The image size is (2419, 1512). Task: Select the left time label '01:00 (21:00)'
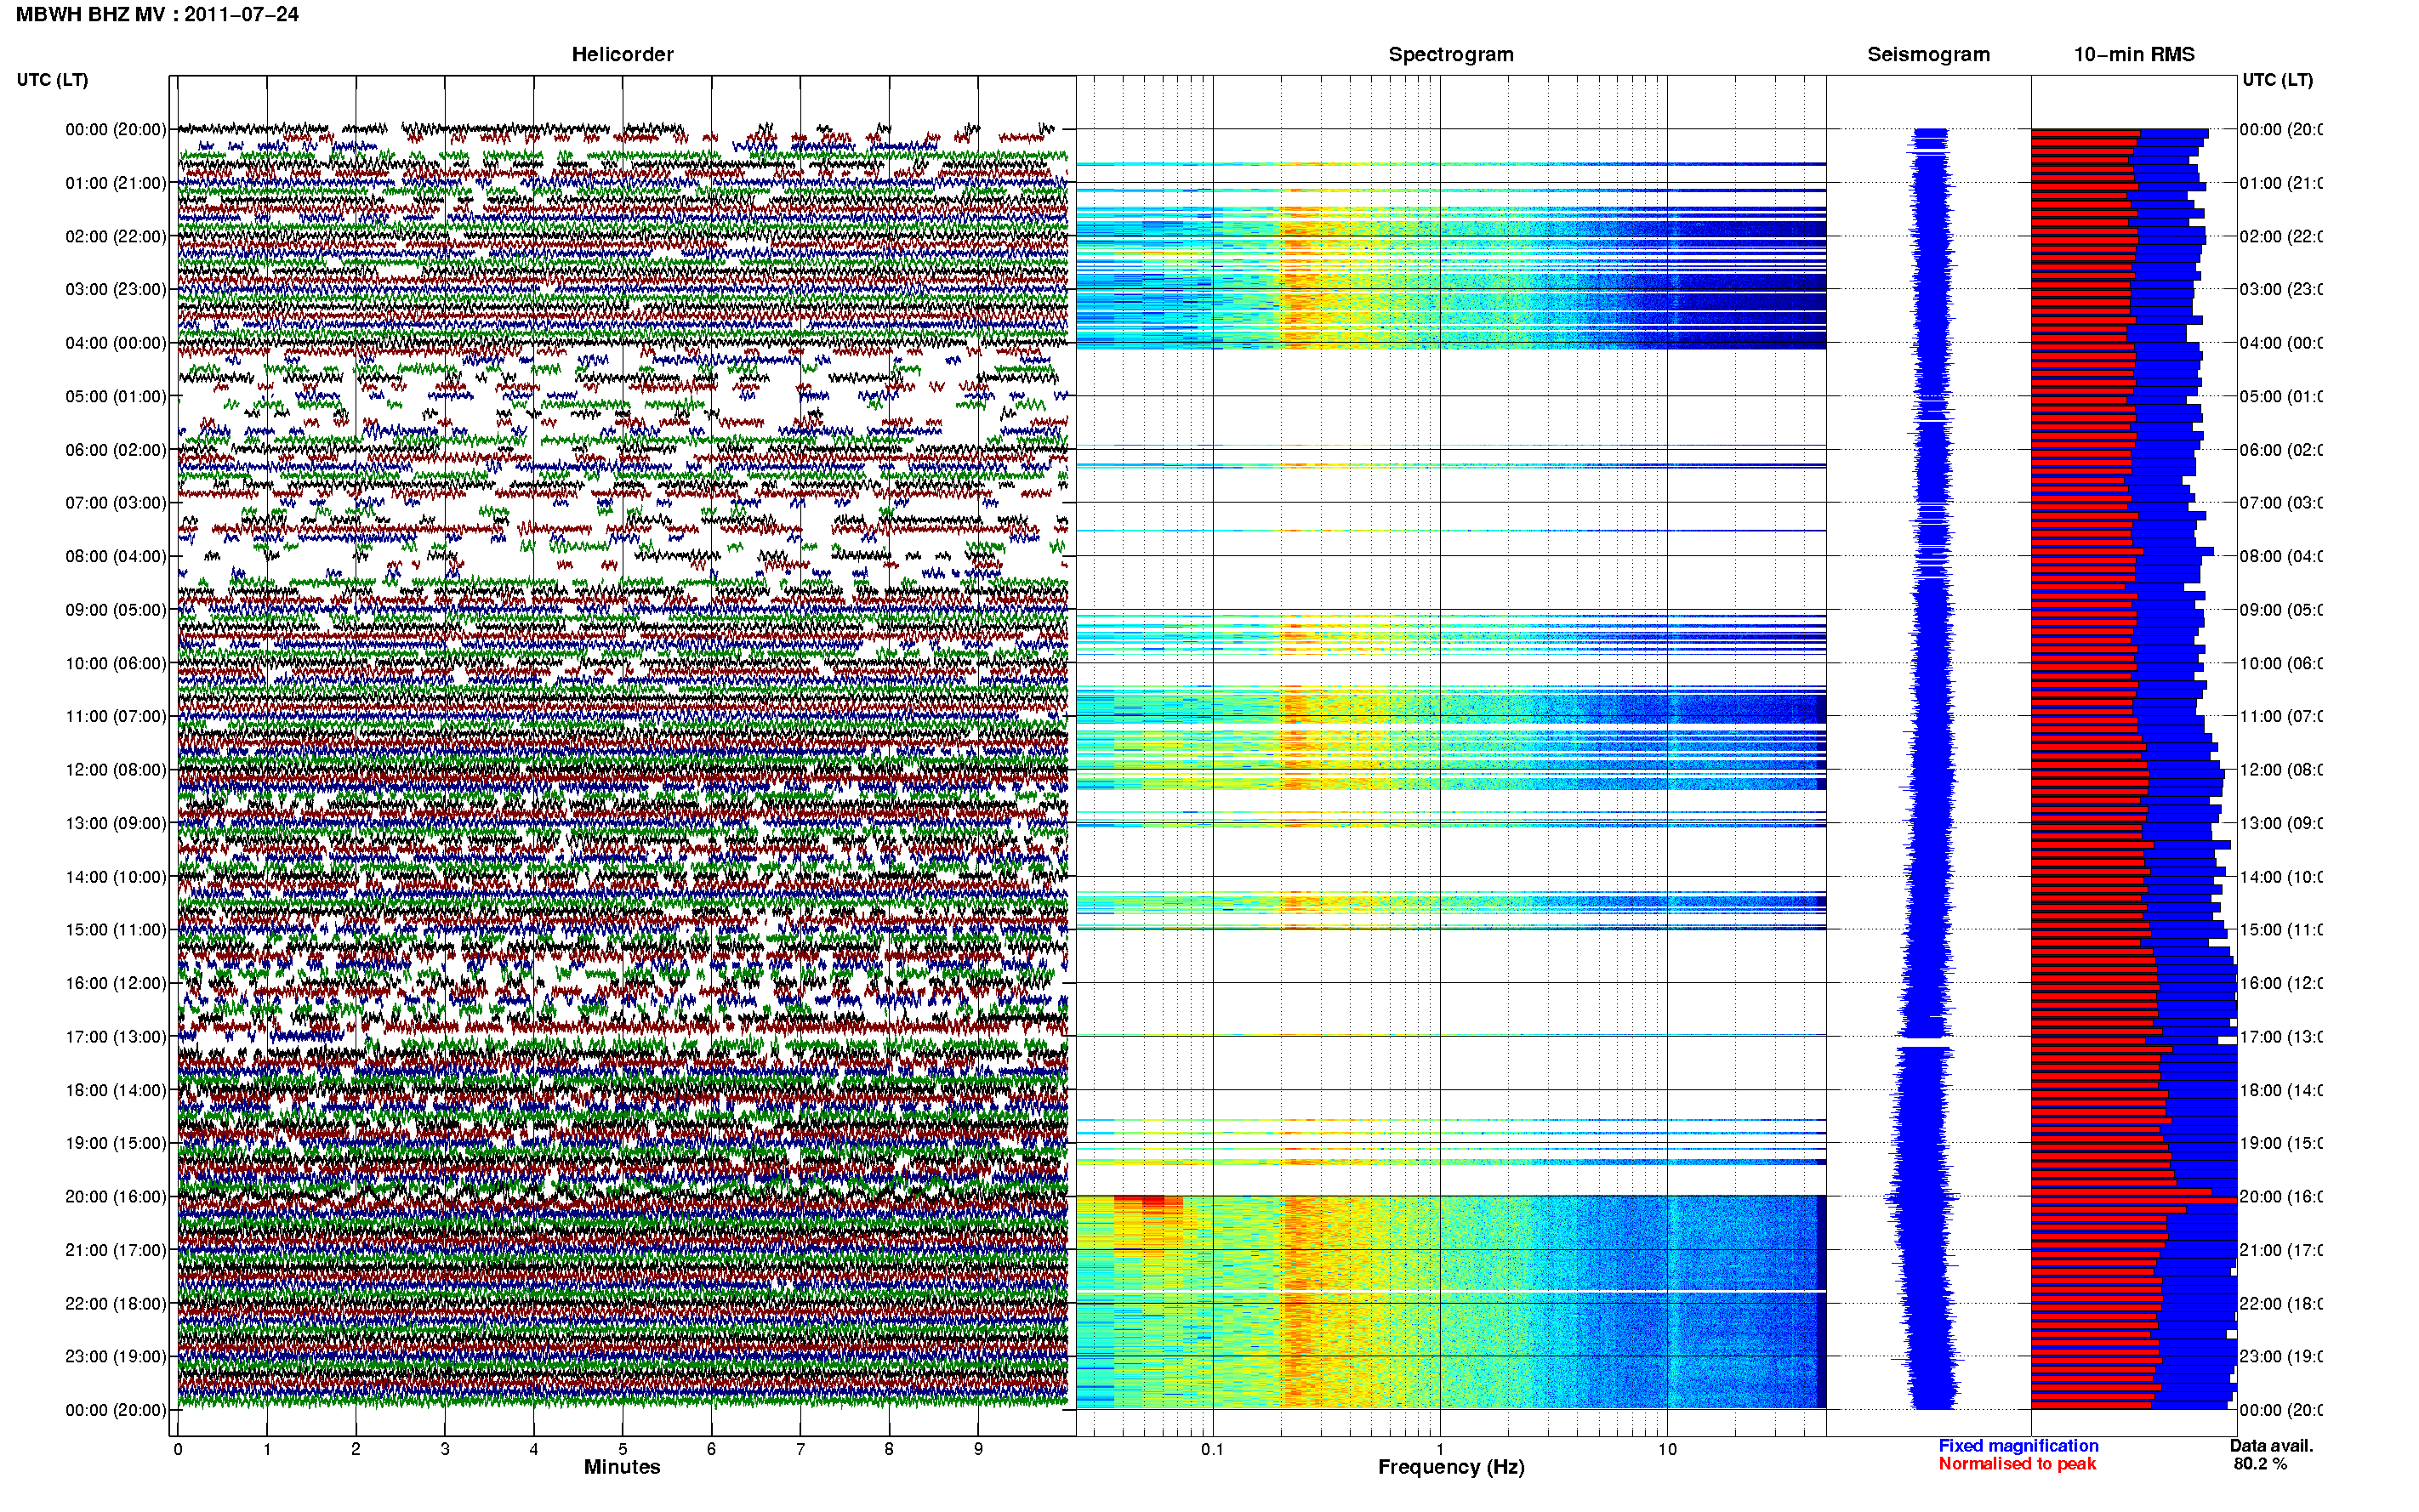116,183
